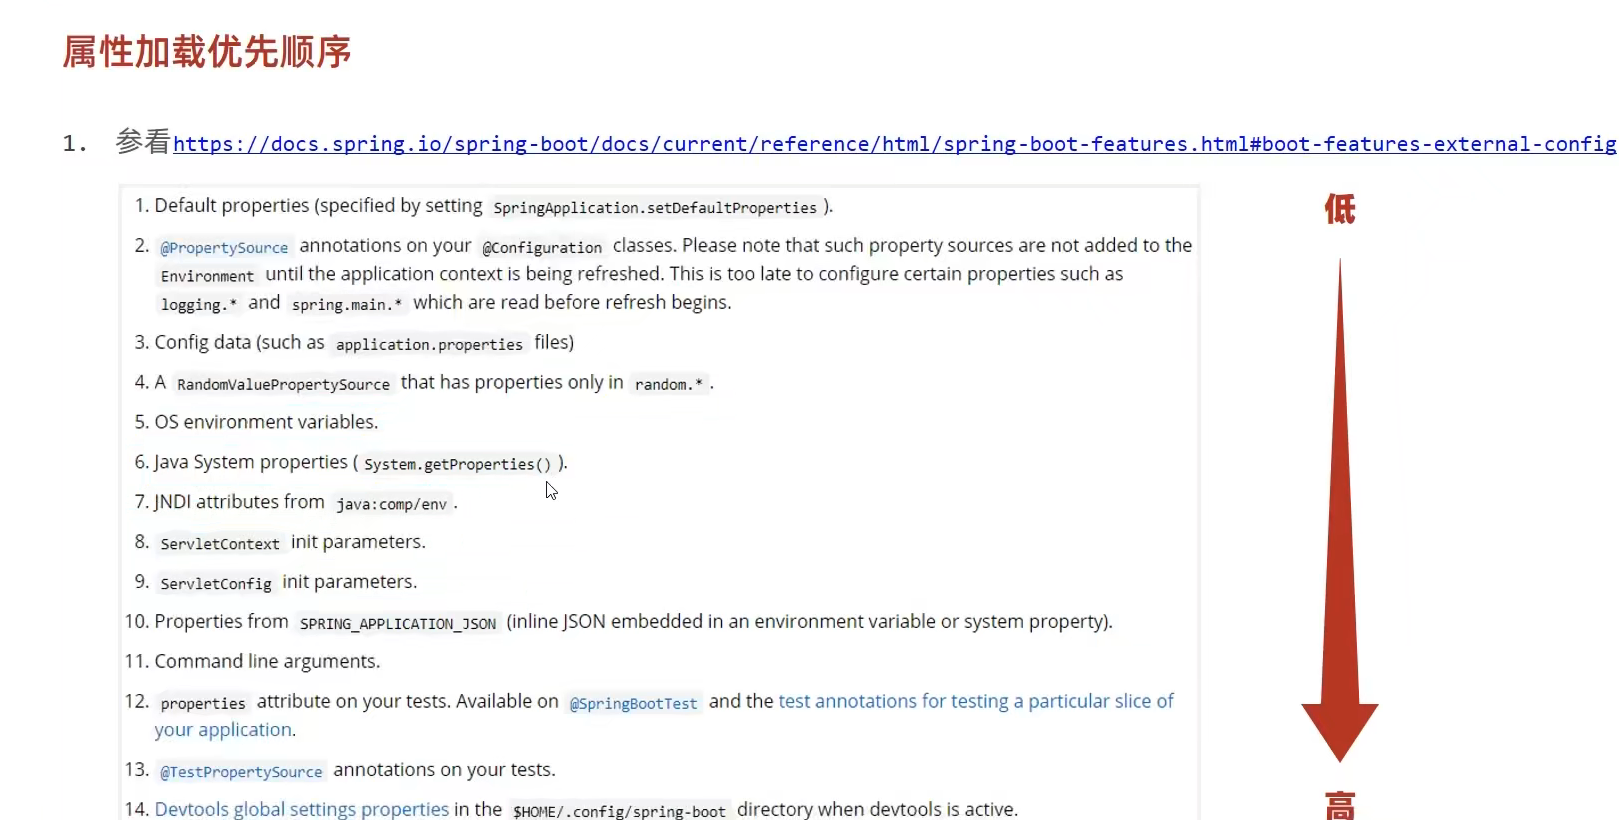
Task: Click the red downward priority arrow
Action: point(1339,510)
